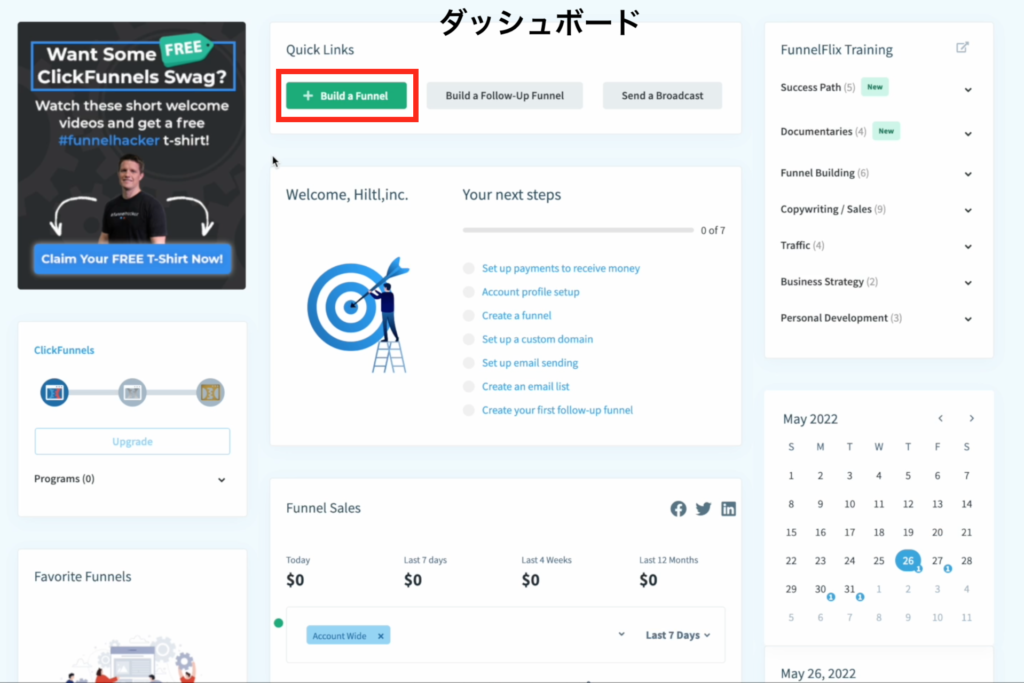Expand Funnel Building training section

[968, 174]
